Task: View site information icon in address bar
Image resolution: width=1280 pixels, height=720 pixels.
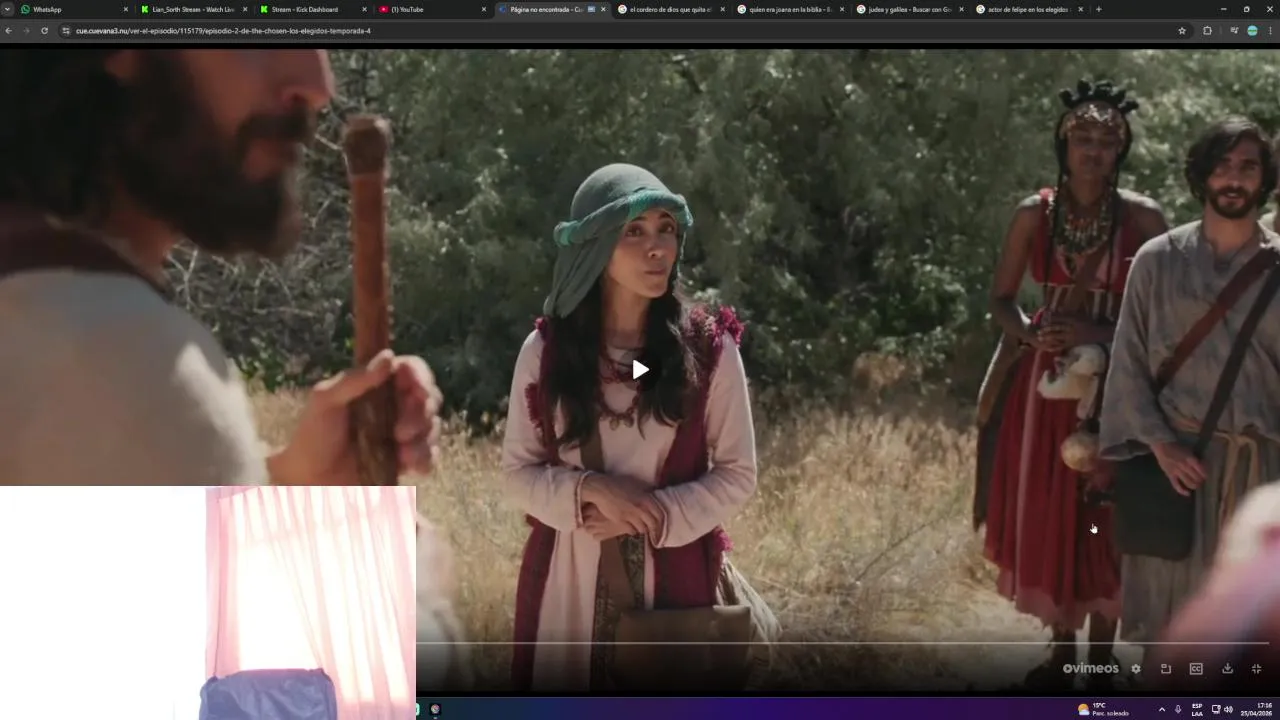Action: click(66, 31)
